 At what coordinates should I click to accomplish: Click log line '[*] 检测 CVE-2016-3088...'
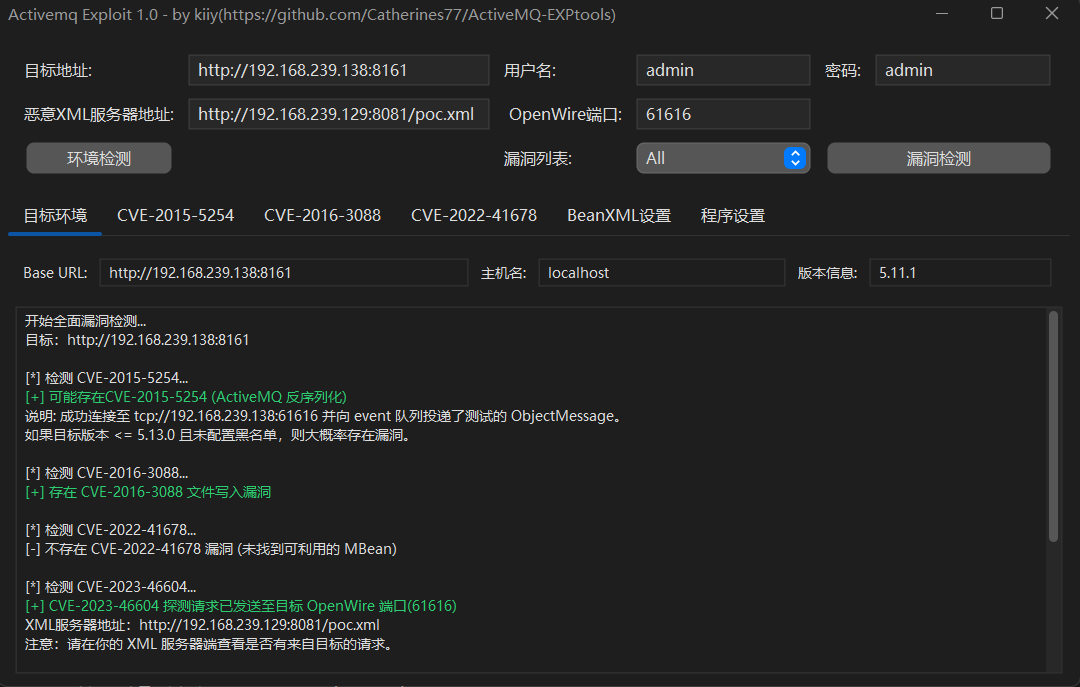107,473
